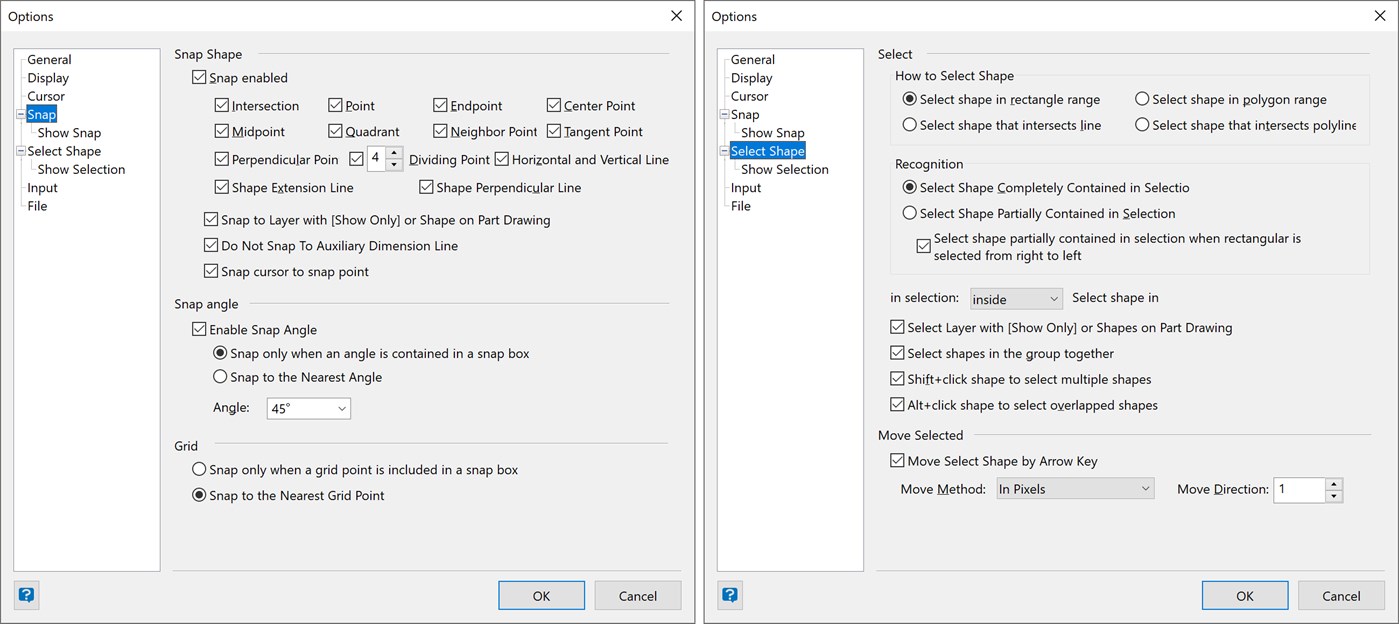Uncheck 'Move Select Shape by Arrow Key'
1399x624 pixels.
pos(897,460)
